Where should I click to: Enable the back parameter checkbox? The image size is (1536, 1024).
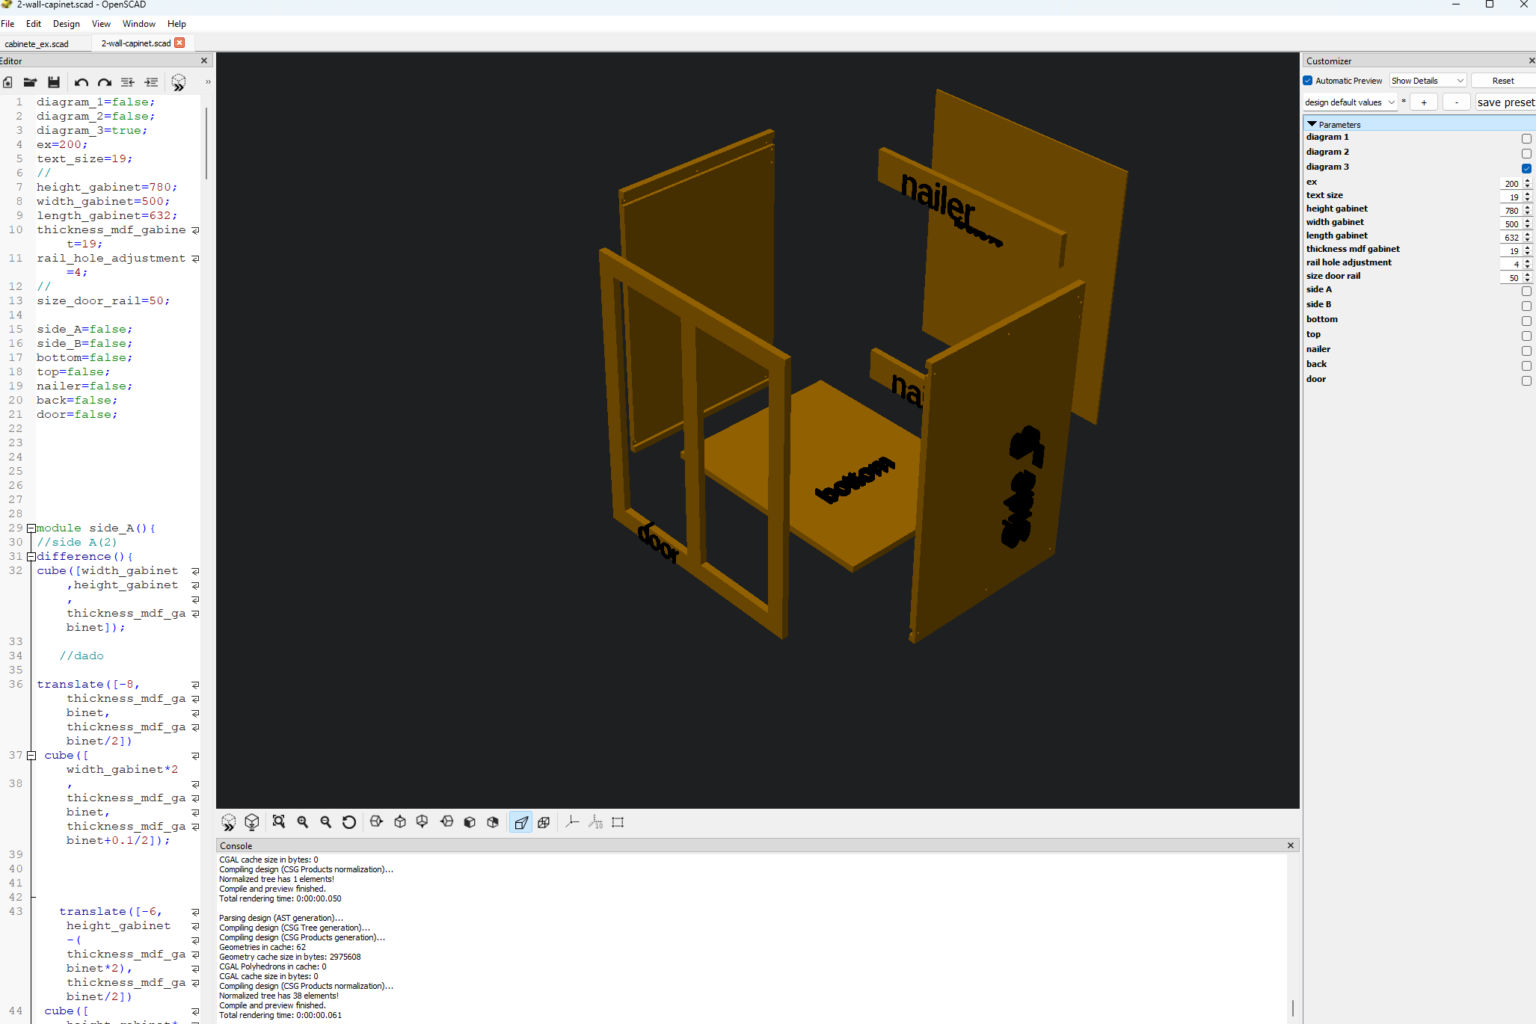[1526, 366]
